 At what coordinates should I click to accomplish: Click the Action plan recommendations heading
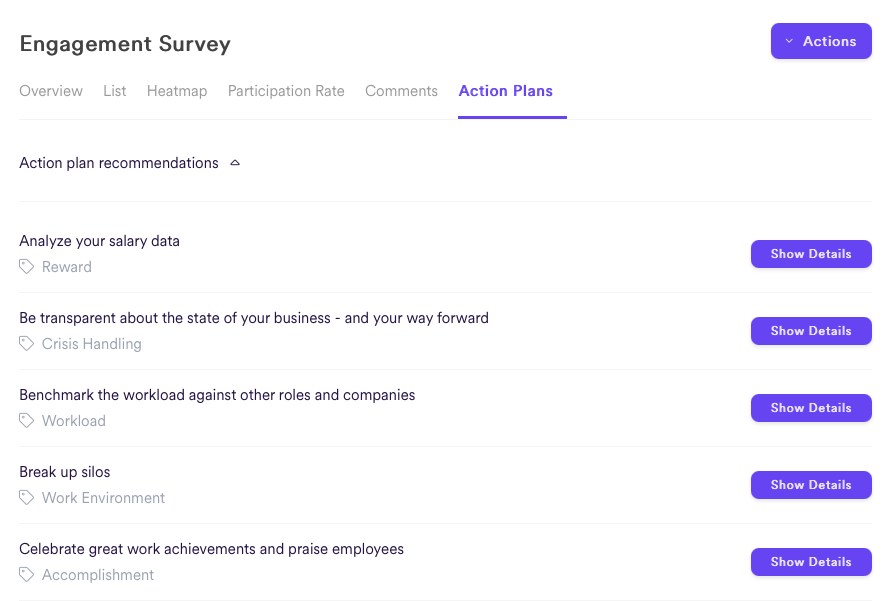(x=119, y=163)
